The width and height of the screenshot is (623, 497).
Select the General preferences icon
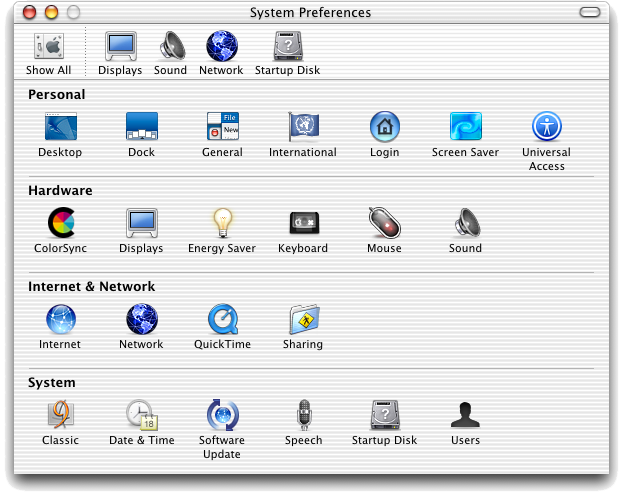tap(222, 126)
